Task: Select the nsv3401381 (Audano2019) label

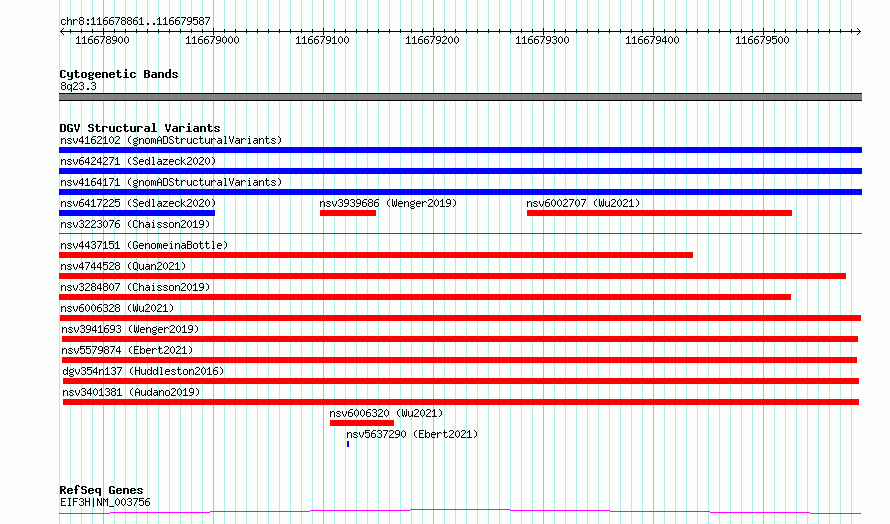Action: (131, 392)
